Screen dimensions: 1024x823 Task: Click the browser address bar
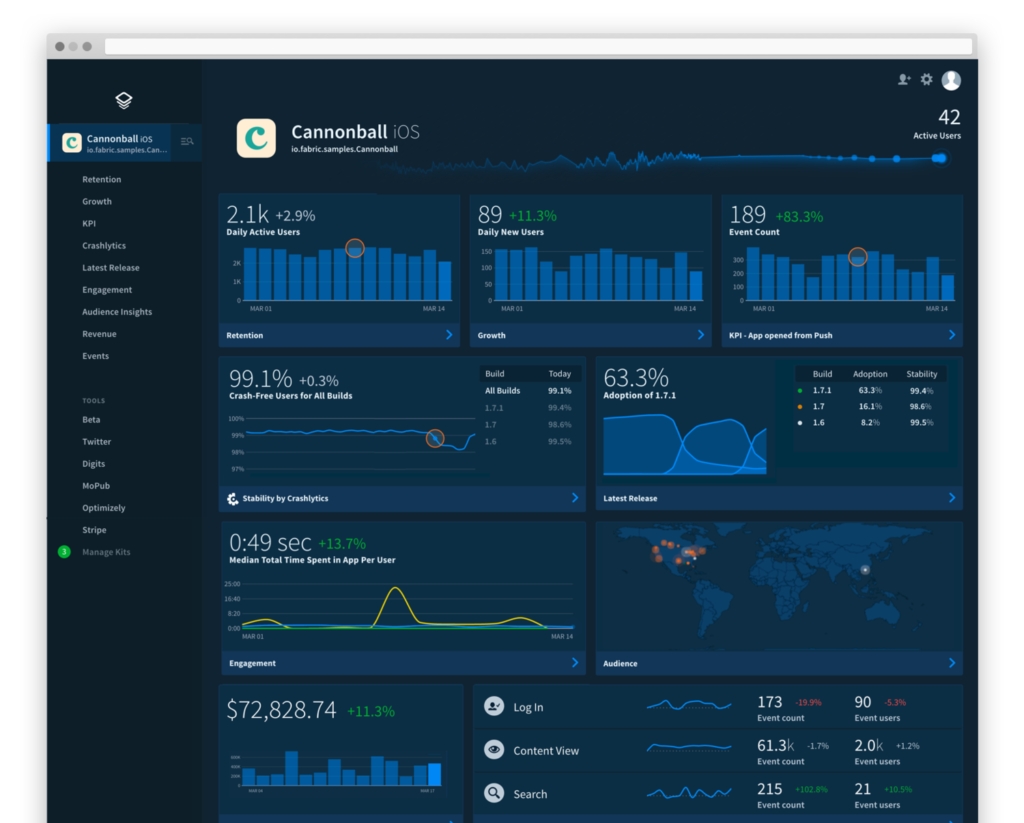click(538, 47)
